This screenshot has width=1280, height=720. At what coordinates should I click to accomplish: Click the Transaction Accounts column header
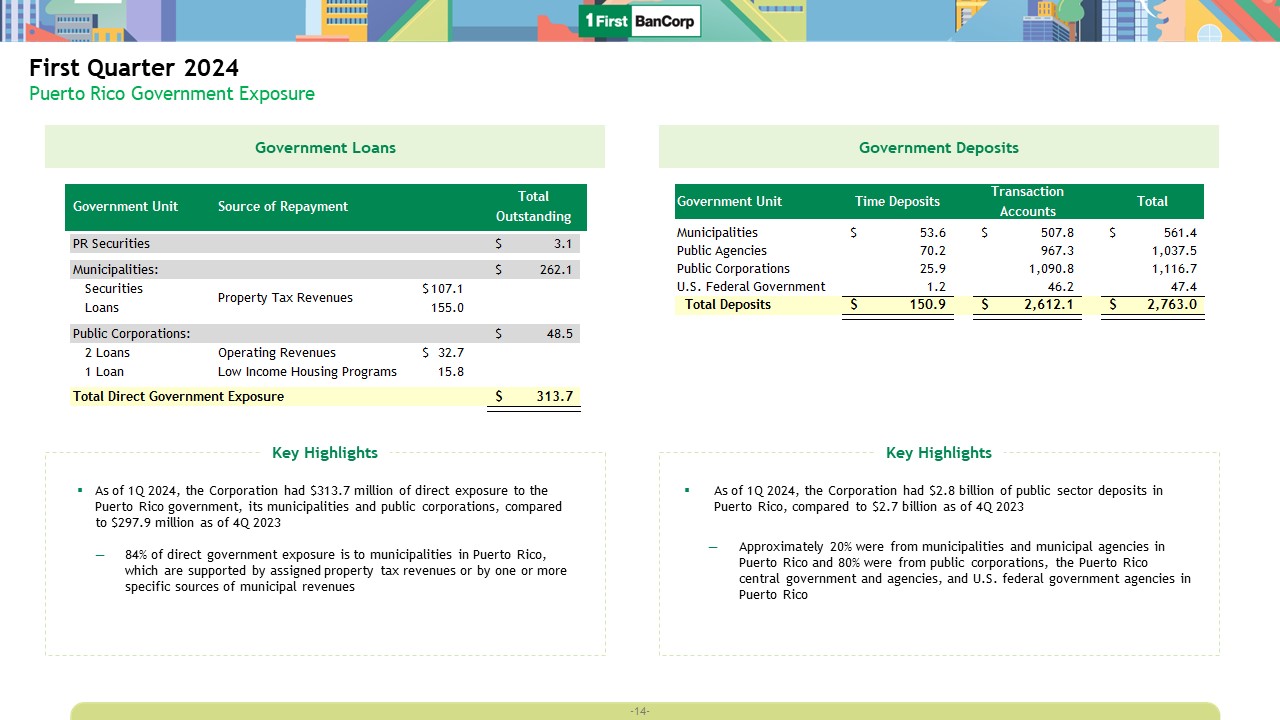pos(1027,201)
